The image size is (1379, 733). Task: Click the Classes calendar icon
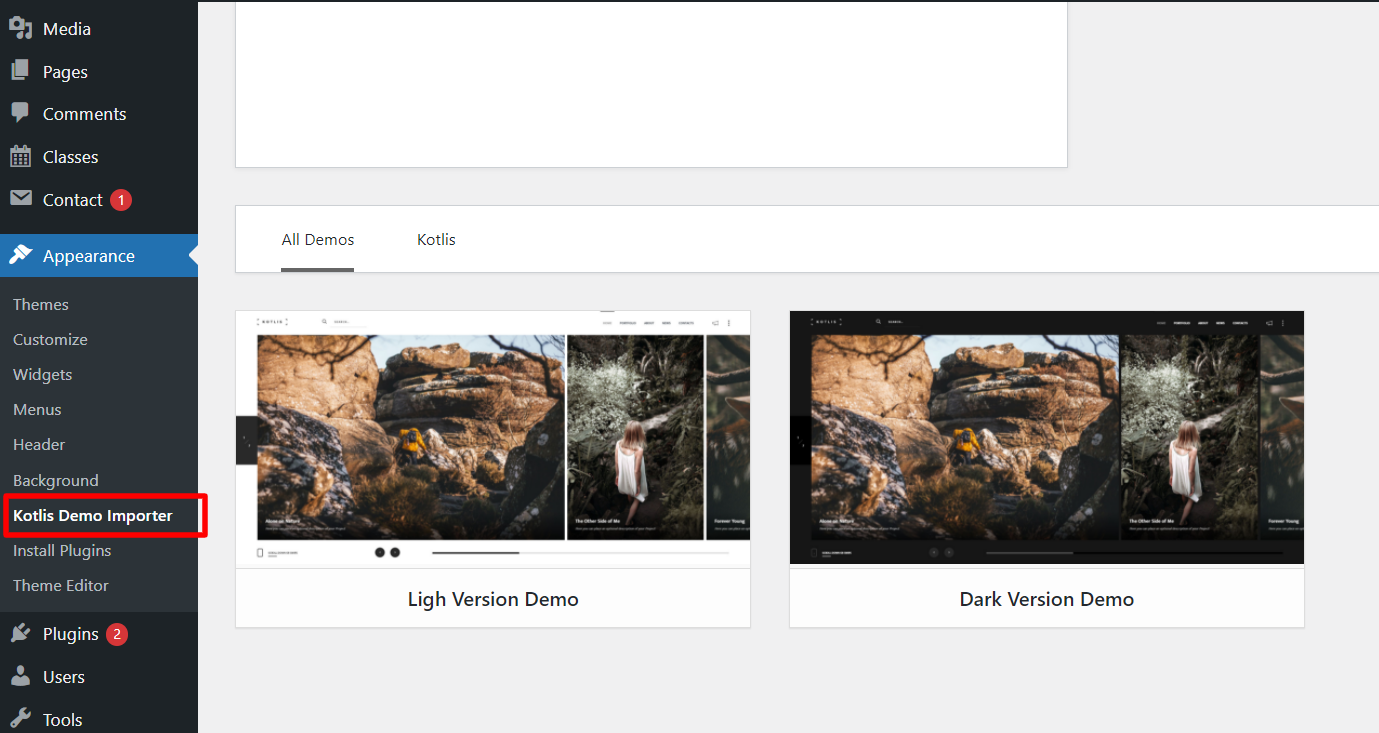21,157
